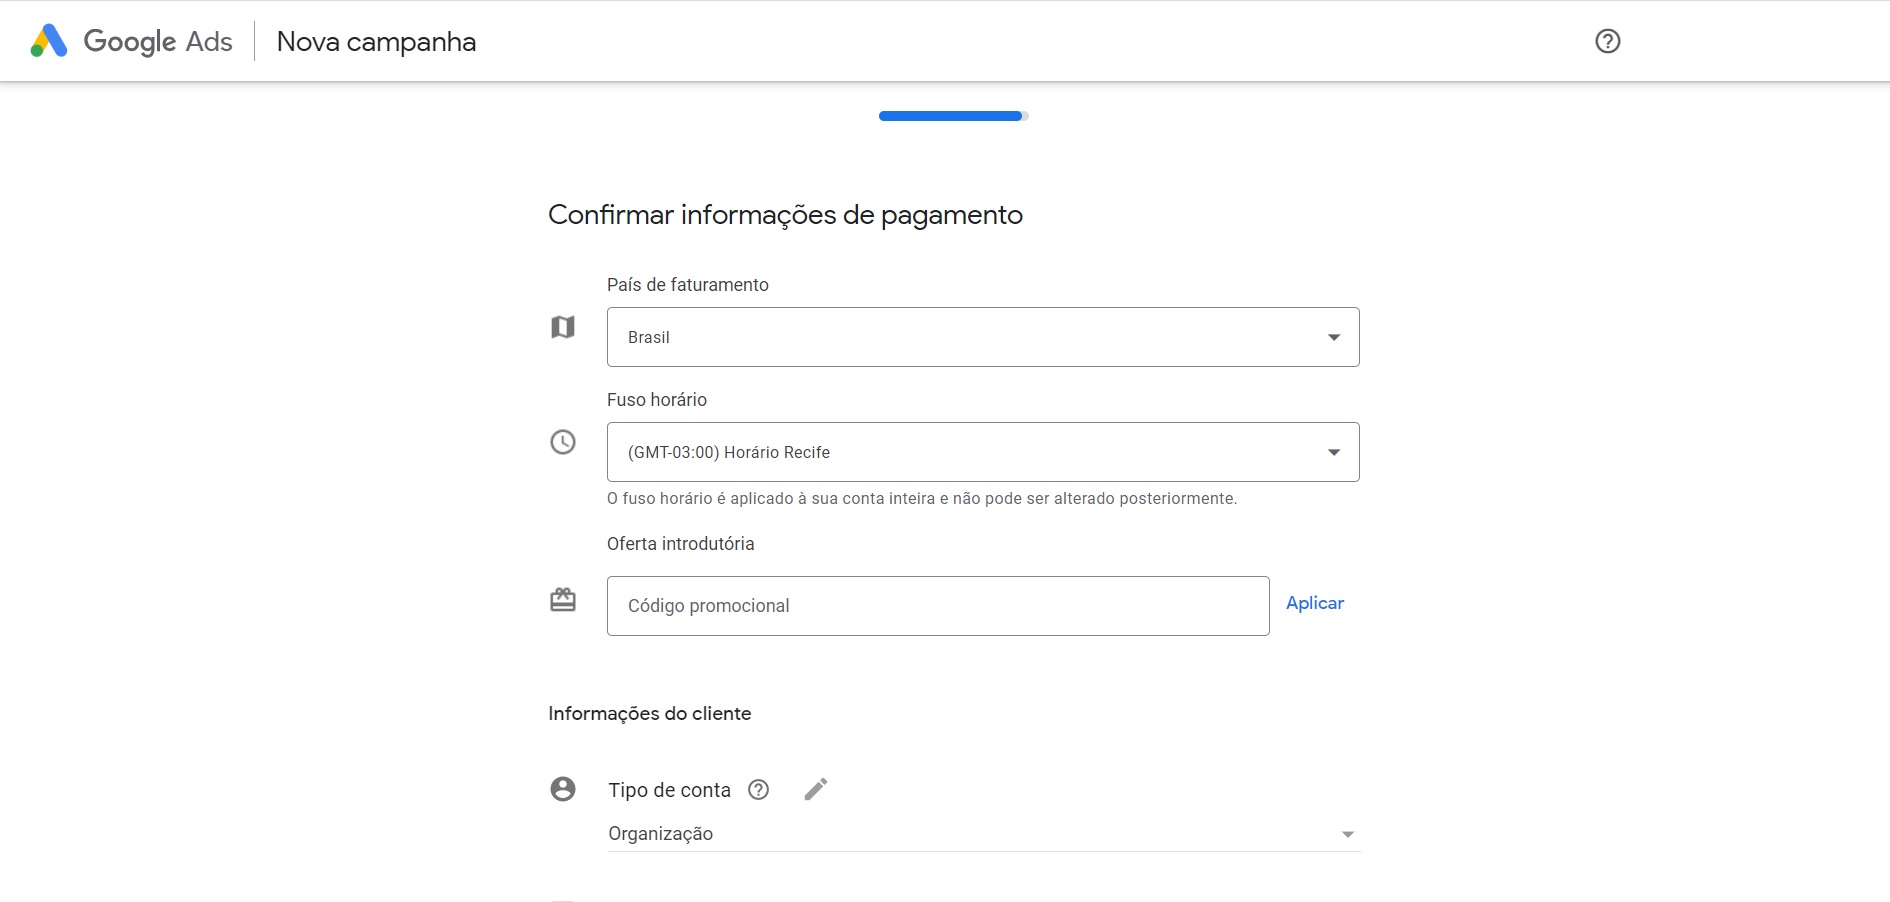
Task: Open the Tipo de conta help tooltip icon
Action: point(759,790)
